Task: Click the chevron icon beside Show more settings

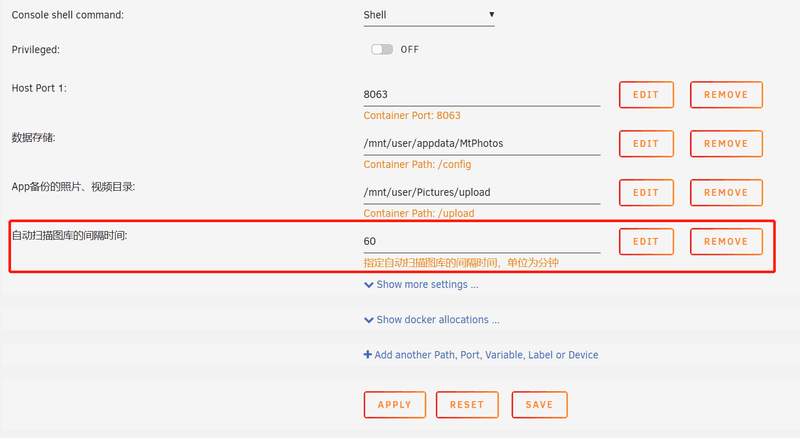Action: 368,285
